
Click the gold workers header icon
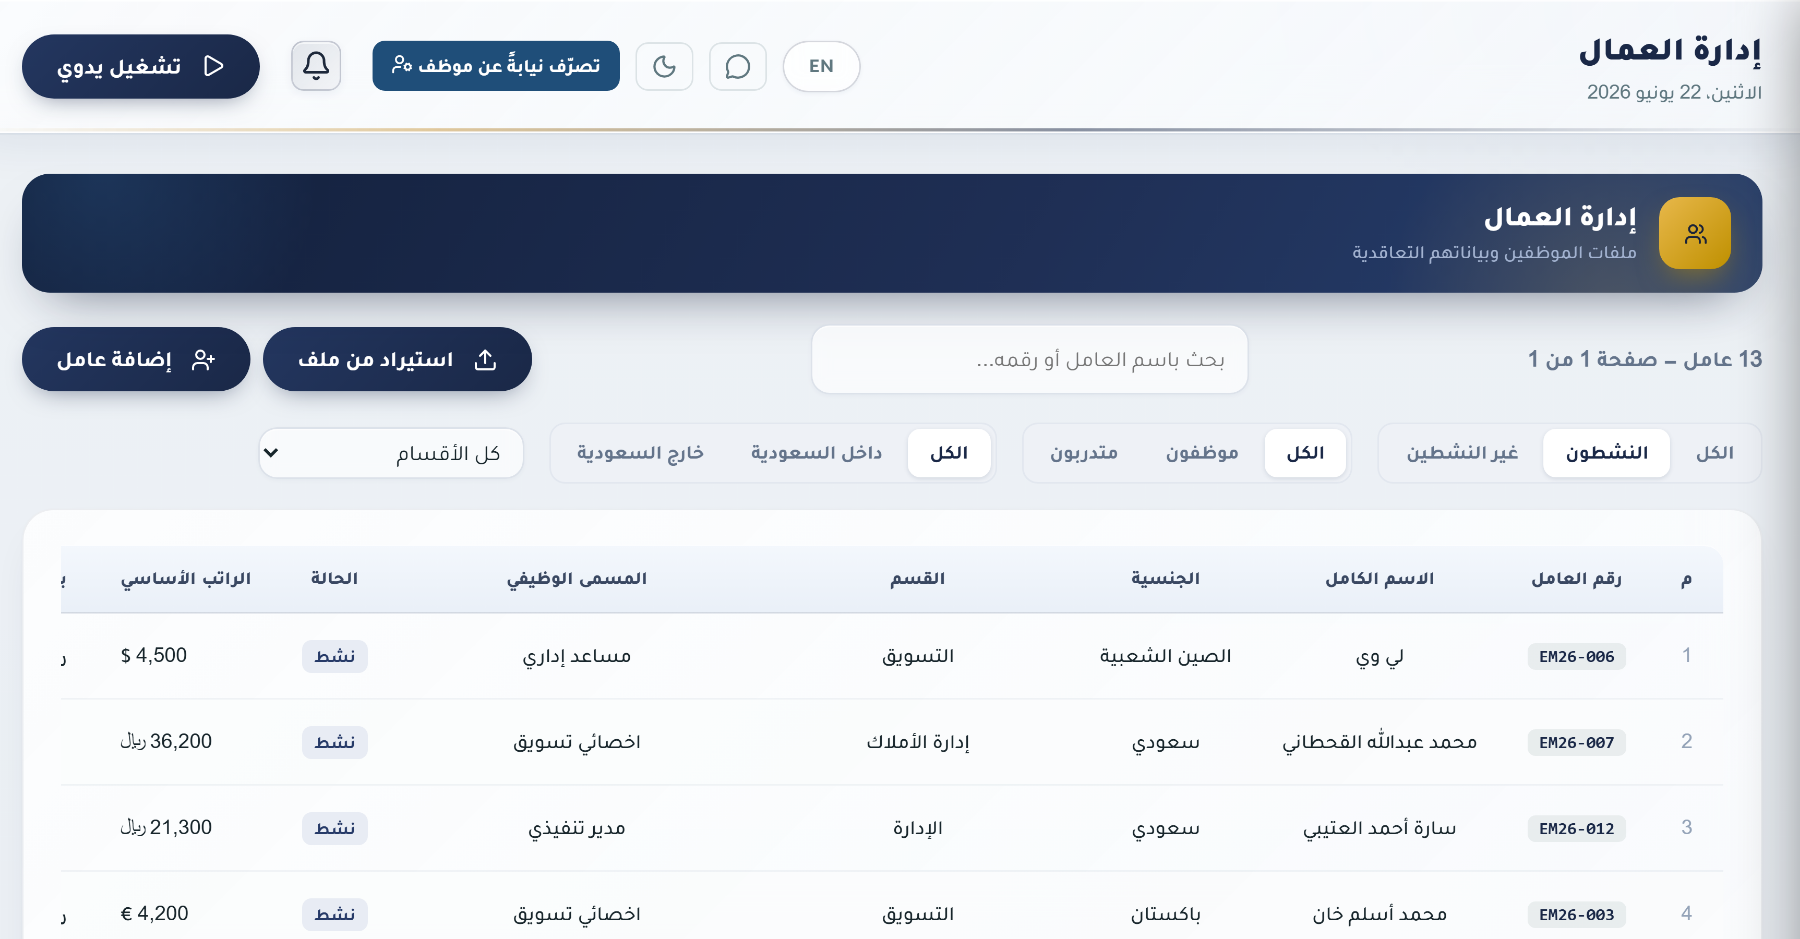pyautogui.click(x=1695, y=233)
